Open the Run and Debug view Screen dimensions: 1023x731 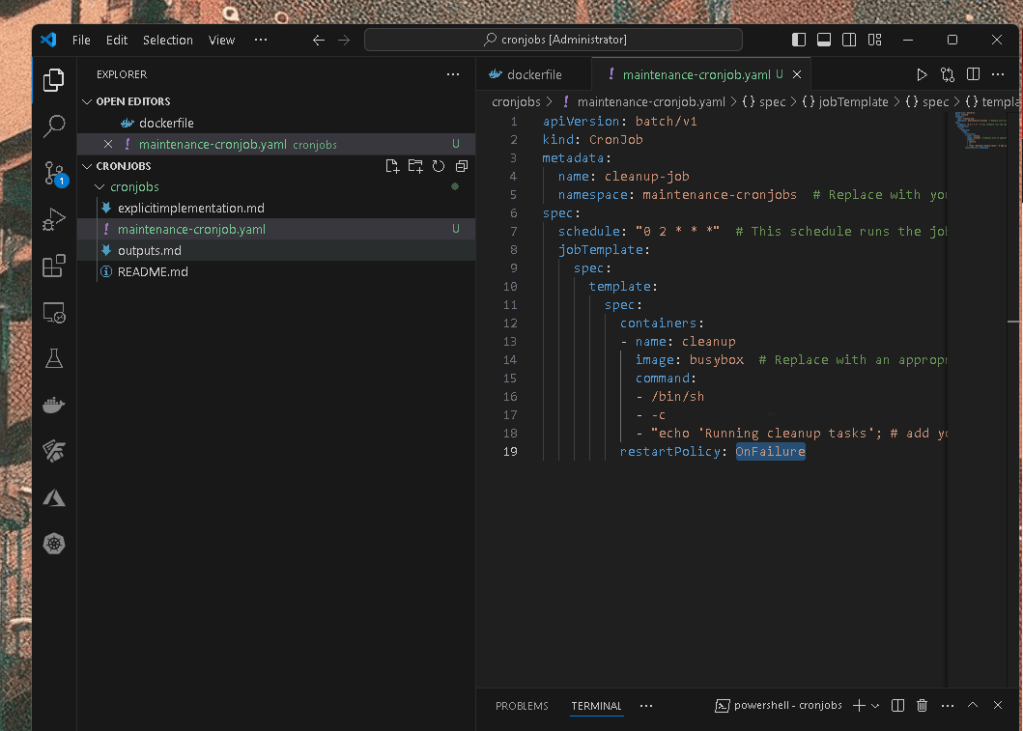pyautogui.click(x=53, y=220)
